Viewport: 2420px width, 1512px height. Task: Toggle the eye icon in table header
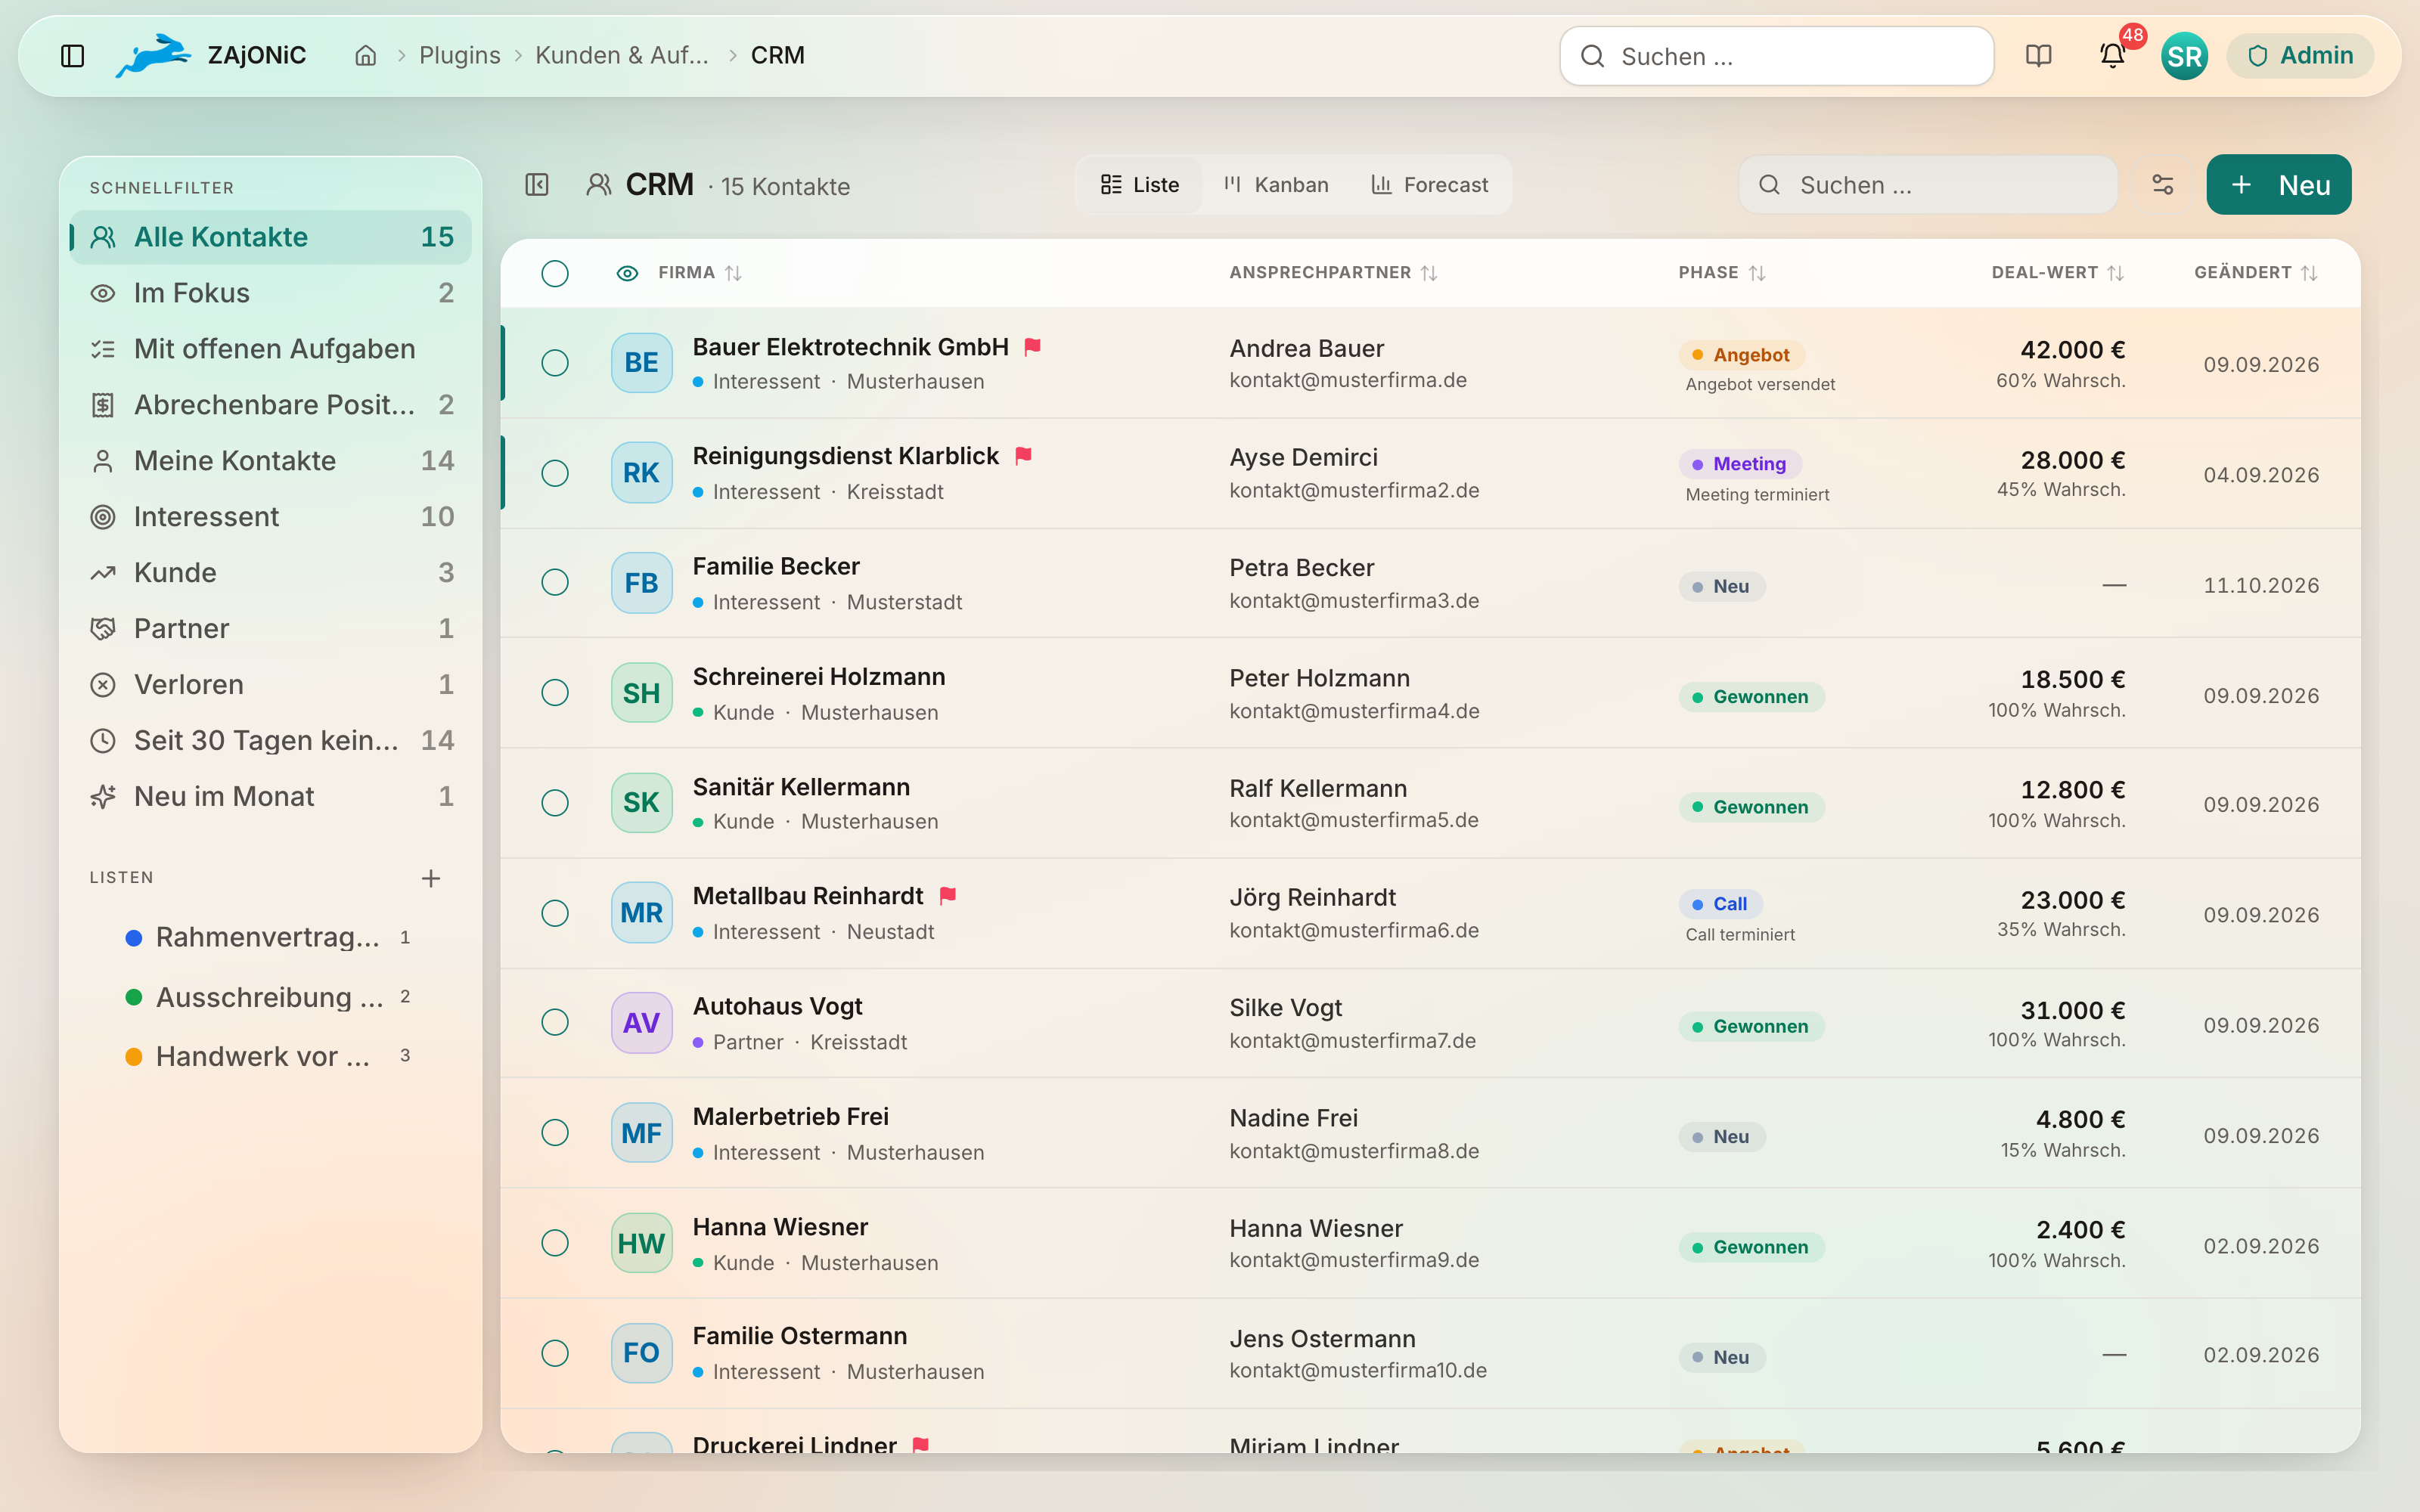coord(627,273)
